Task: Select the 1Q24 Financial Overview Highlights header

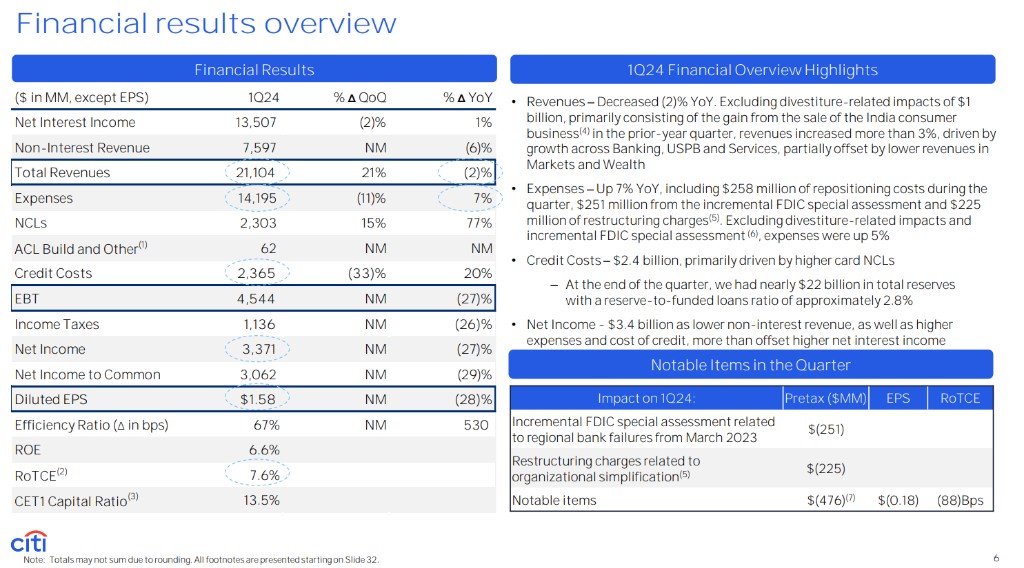Action: tap(752, 69)
